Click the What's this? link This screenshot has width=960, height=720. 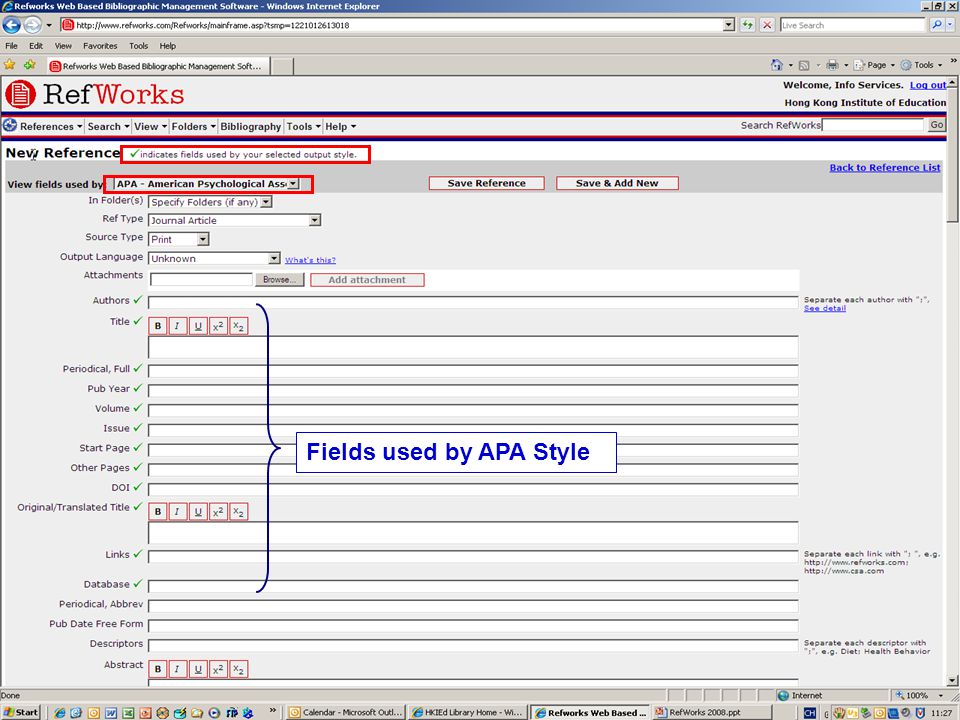click(310, 260)
